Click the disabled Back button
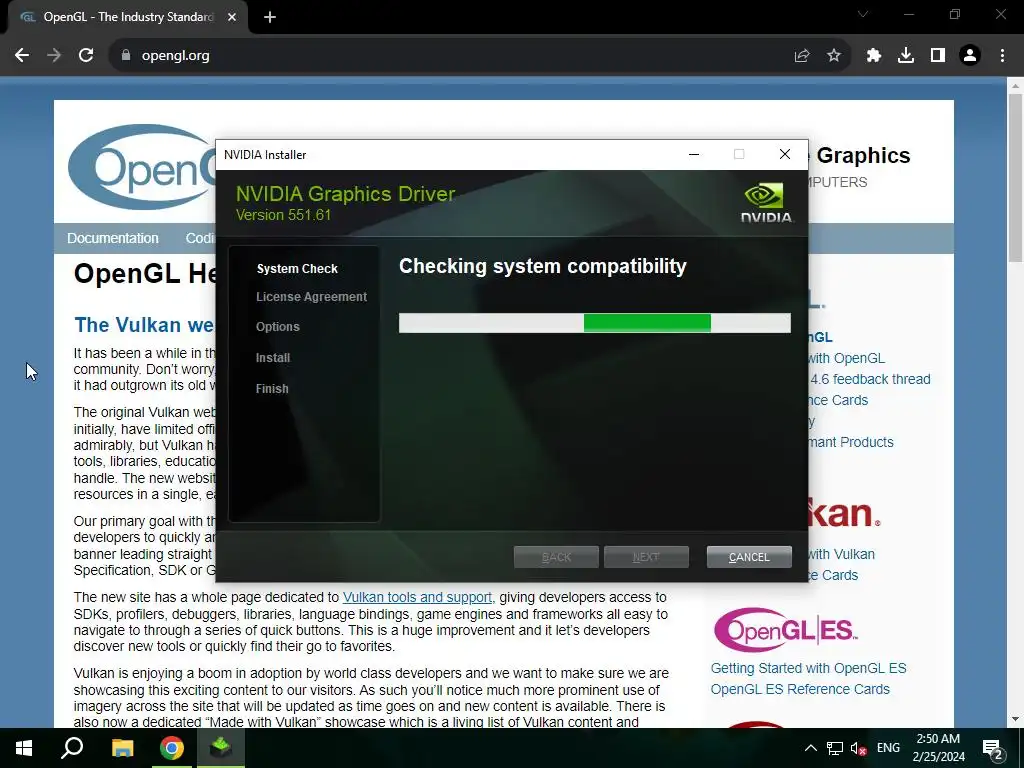This screenshot has width=1024, height=768. 556,557
